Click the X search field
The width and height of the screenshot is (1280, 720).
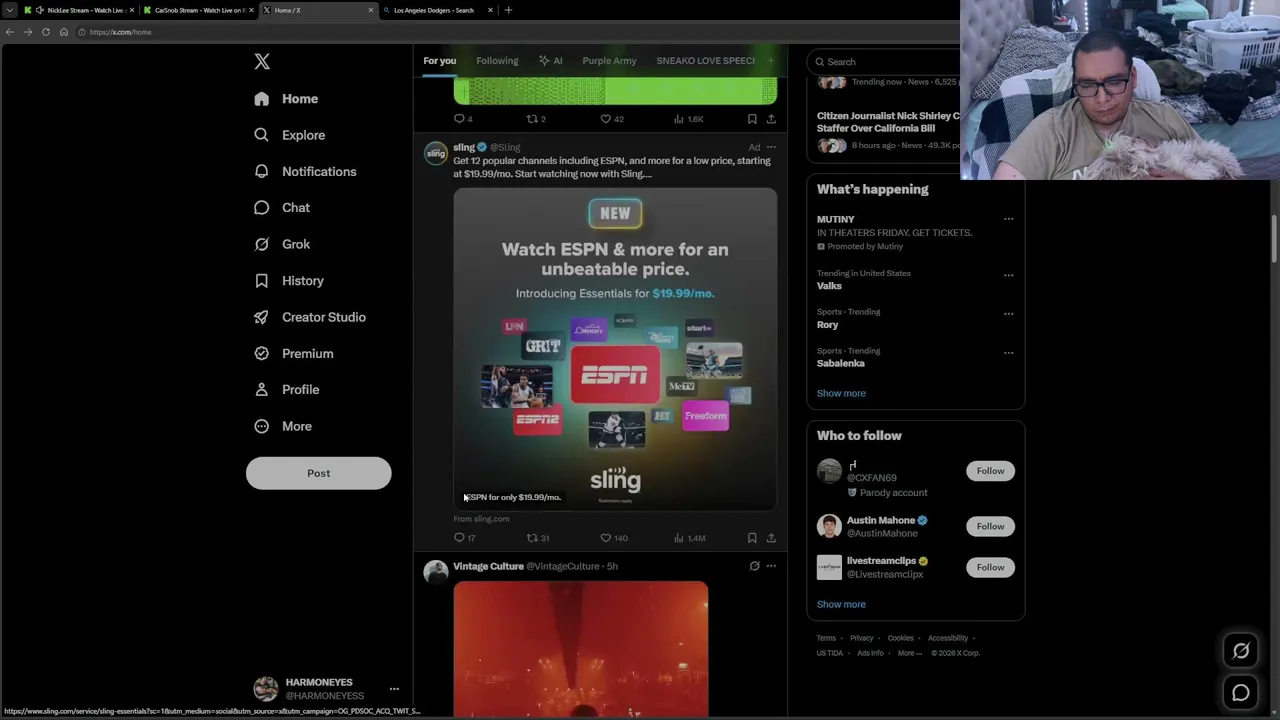click(885, 62)
